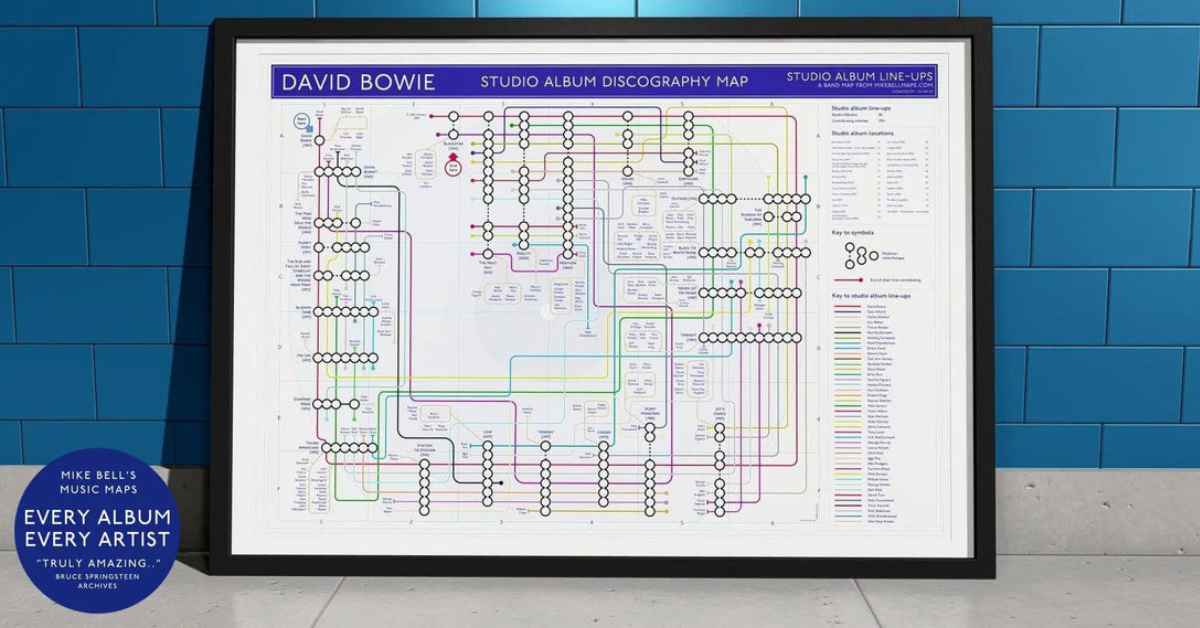
Task: Open the MIKEBELLMAPS.COM link
Action: (903, 84)
